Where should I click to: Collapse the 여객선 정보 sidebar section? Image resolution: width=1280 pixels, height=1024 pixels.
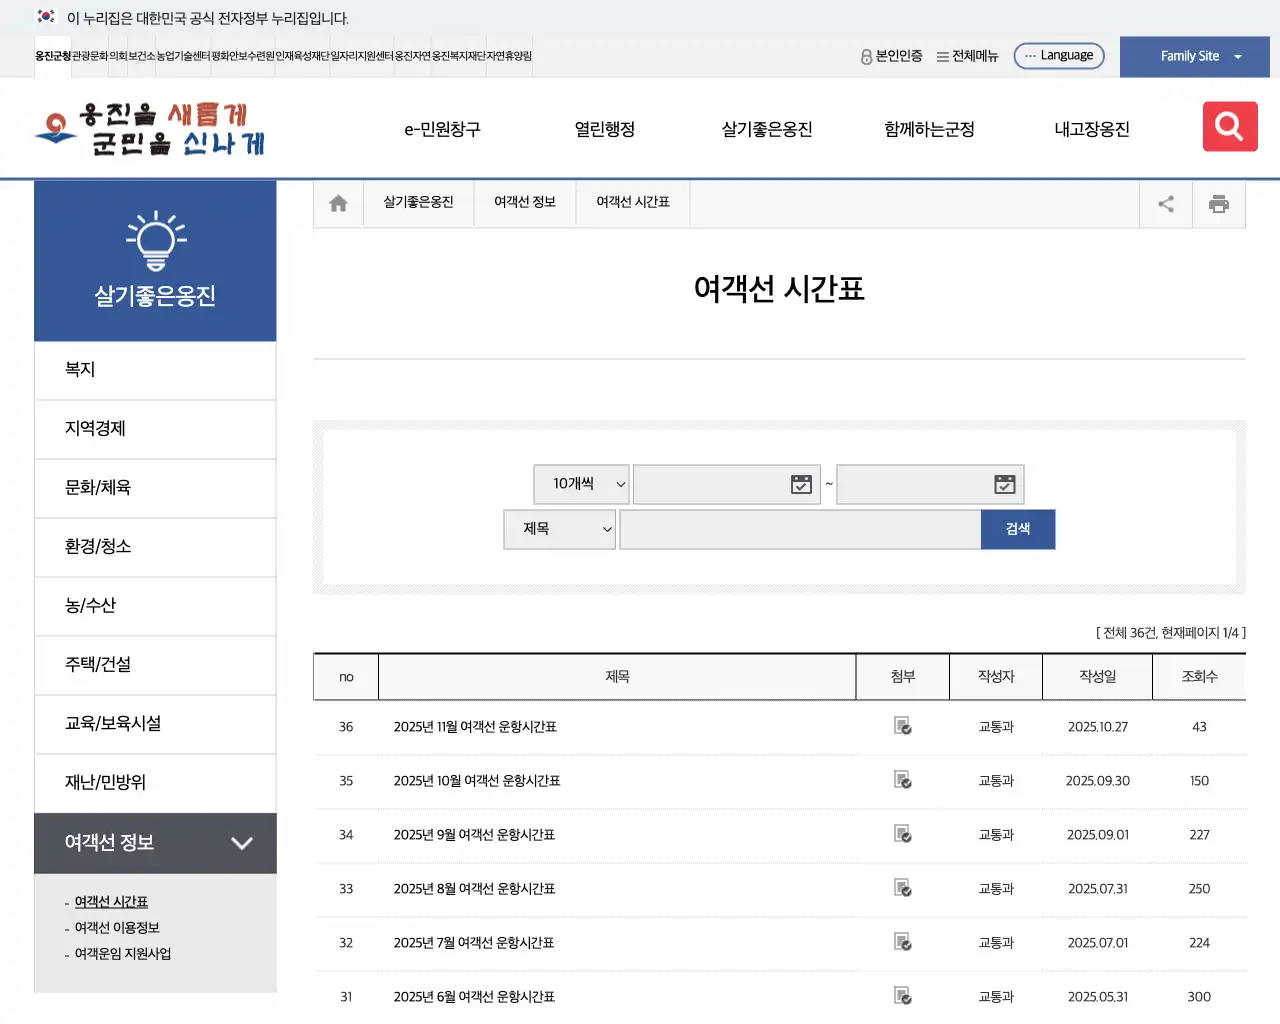(x=241, y=843)
